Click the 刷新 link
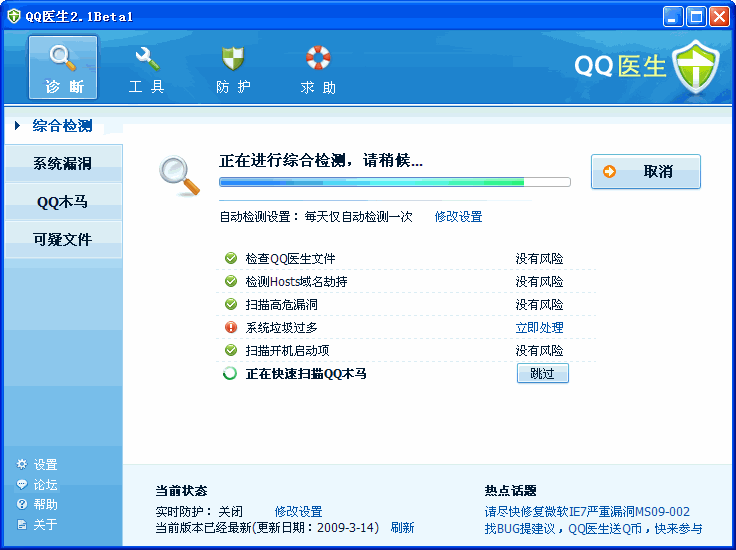The image size is (736, 550). point(402,527)
